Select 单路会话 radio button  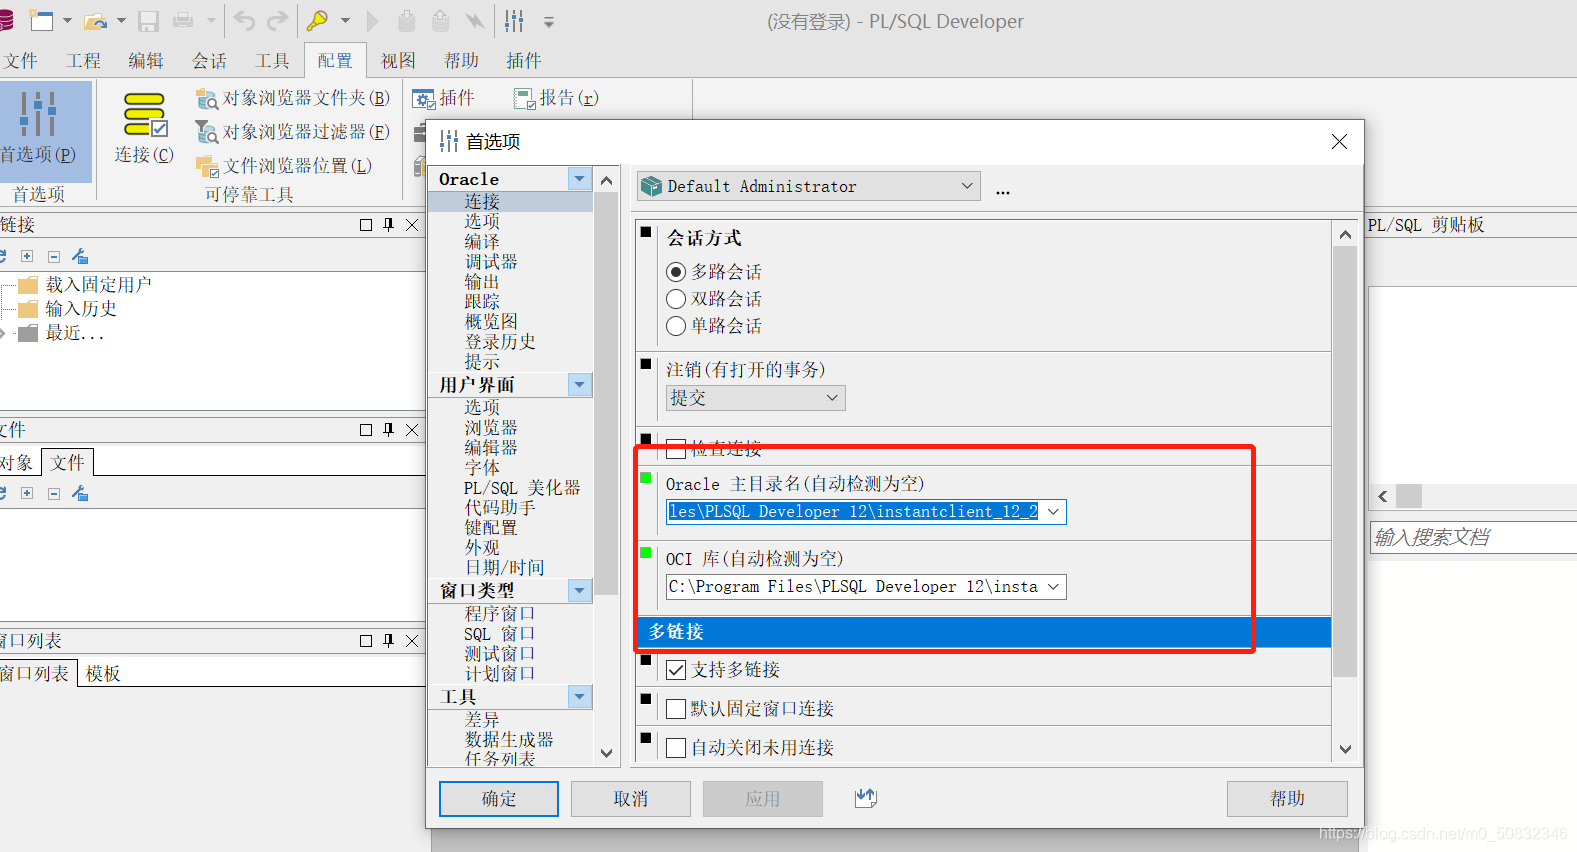(676, 326)
